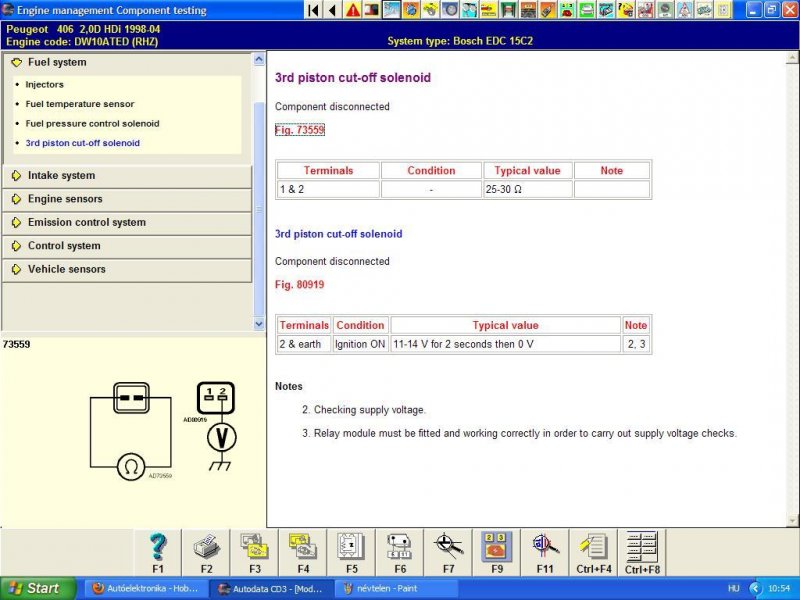
Task: Click the Ctrl+F8 table list icon
Action: coord(642,553)
